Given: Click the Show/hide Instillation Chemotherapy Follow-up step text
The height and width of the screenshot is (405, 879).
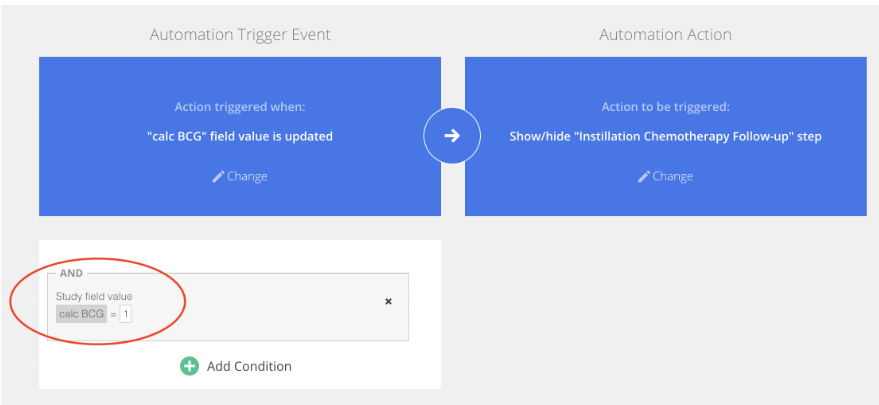Looking at the screenshot, I should (665, 136).
